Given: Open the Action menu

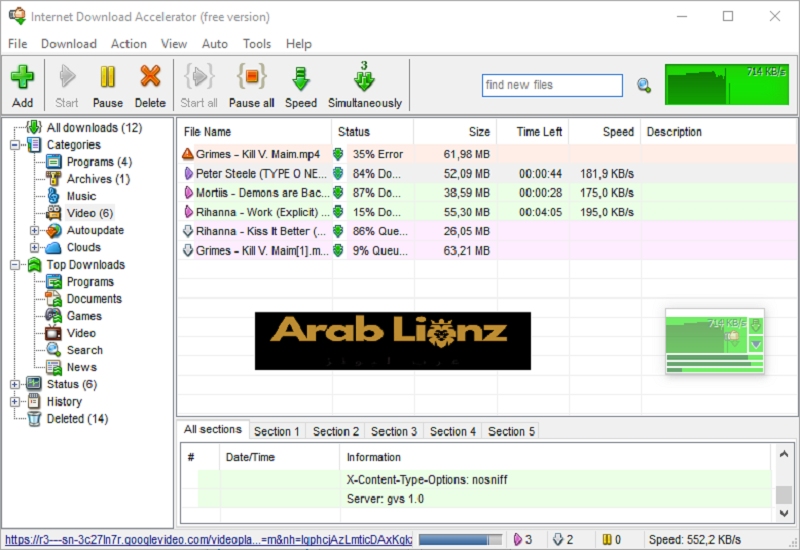Looking at the screenshot, I should (129, 44).
